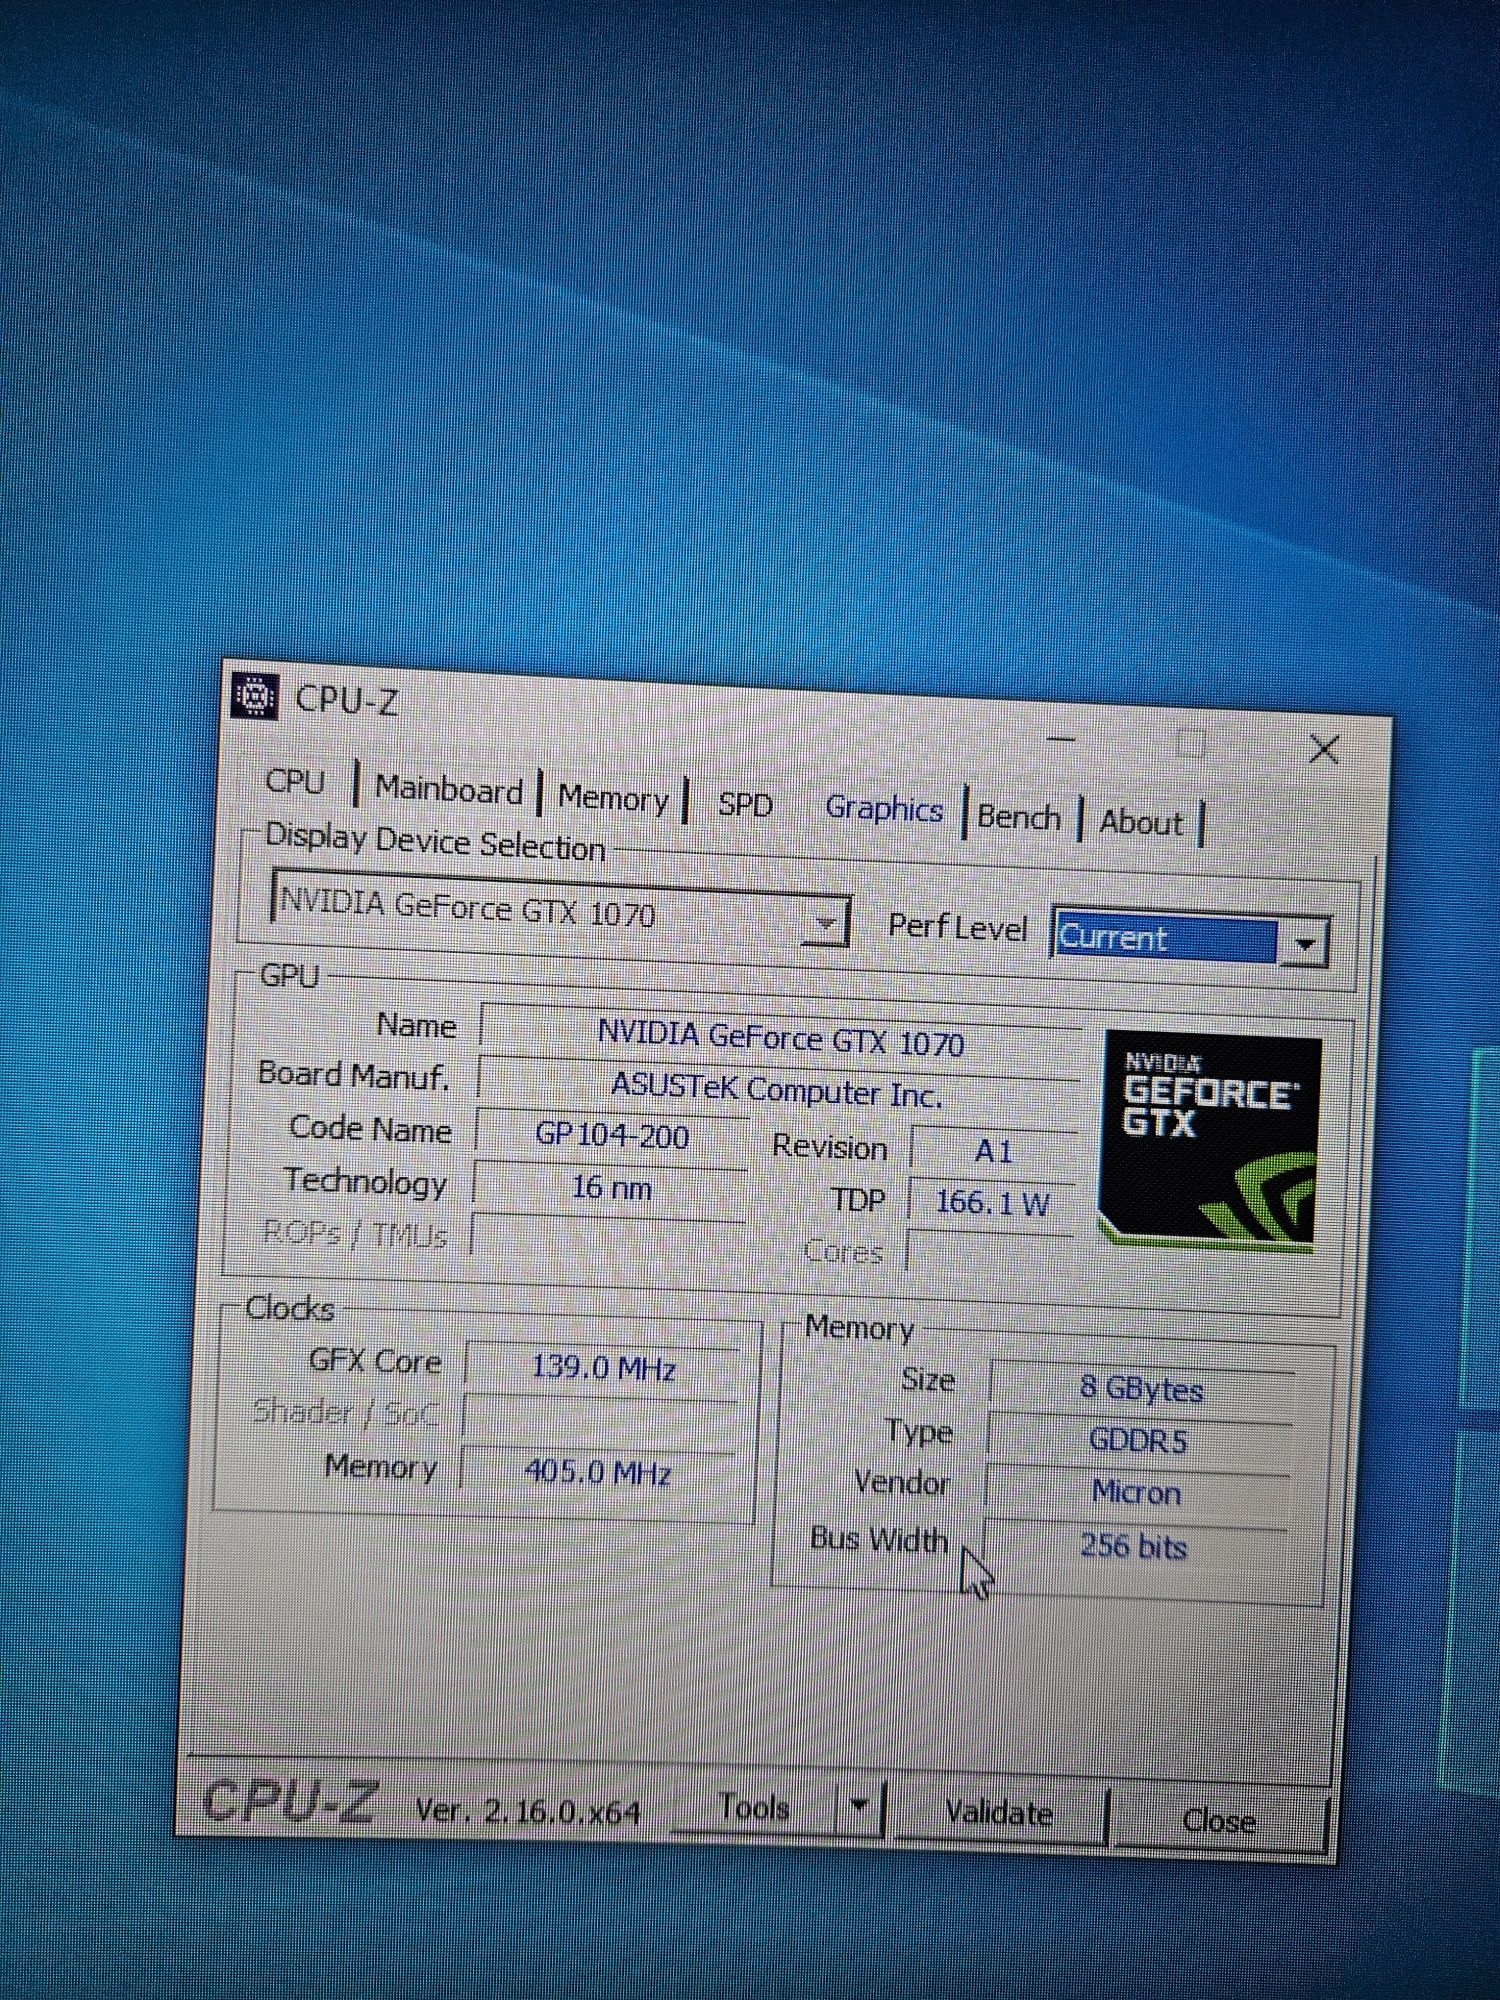Click the 405.0 MHz memory clock value
This screenshot has width=1500, height=2000.
tap(598, 1472)
